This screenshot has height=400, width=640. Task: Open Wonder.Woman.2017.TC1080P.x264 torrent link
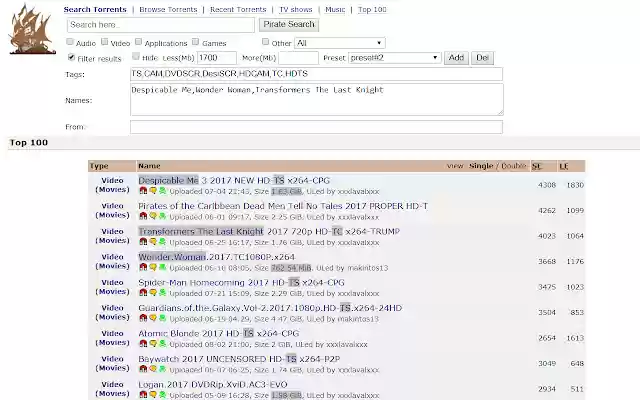pyautogui.click(x=216, y=257)
